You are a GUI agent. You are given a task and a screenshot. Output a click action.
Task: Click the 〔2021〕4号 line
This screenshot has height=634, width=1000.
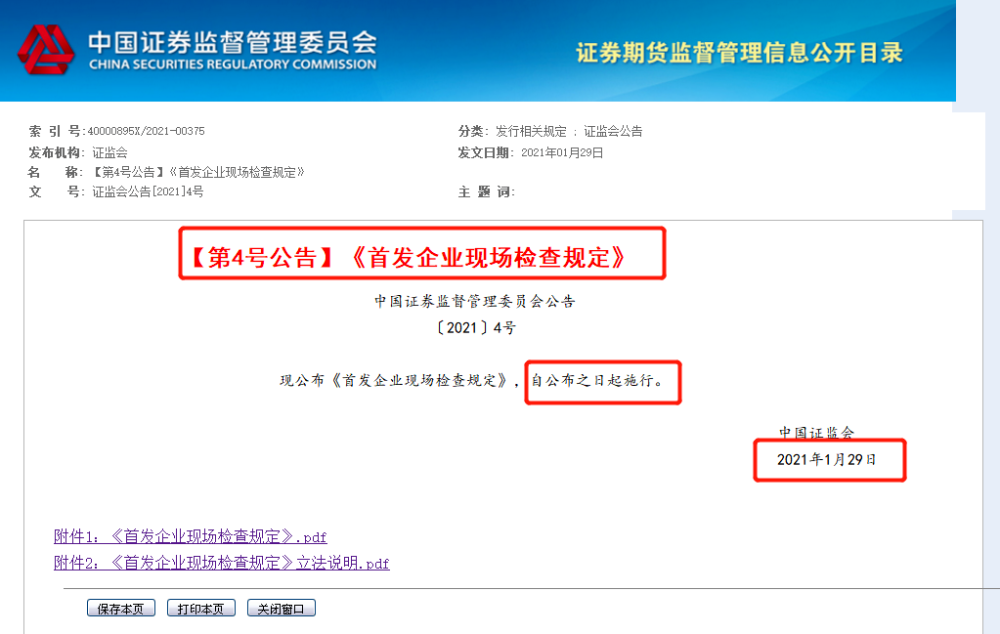tap(475, 328)
